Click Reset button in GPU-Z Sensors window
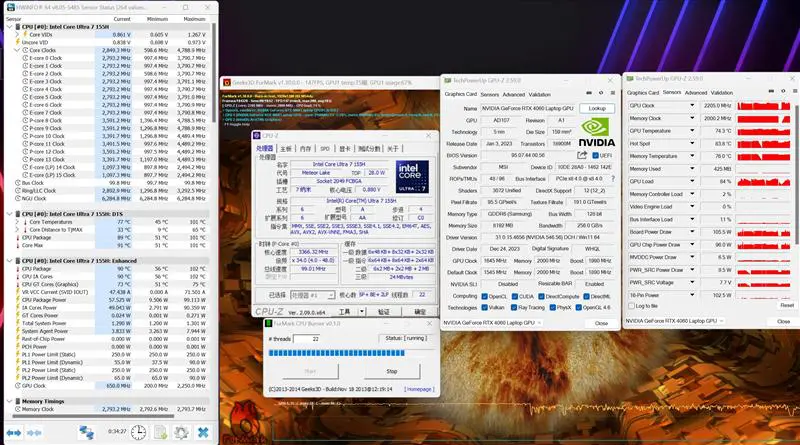The height and width of the screenshot is (445, 800). 787,305
